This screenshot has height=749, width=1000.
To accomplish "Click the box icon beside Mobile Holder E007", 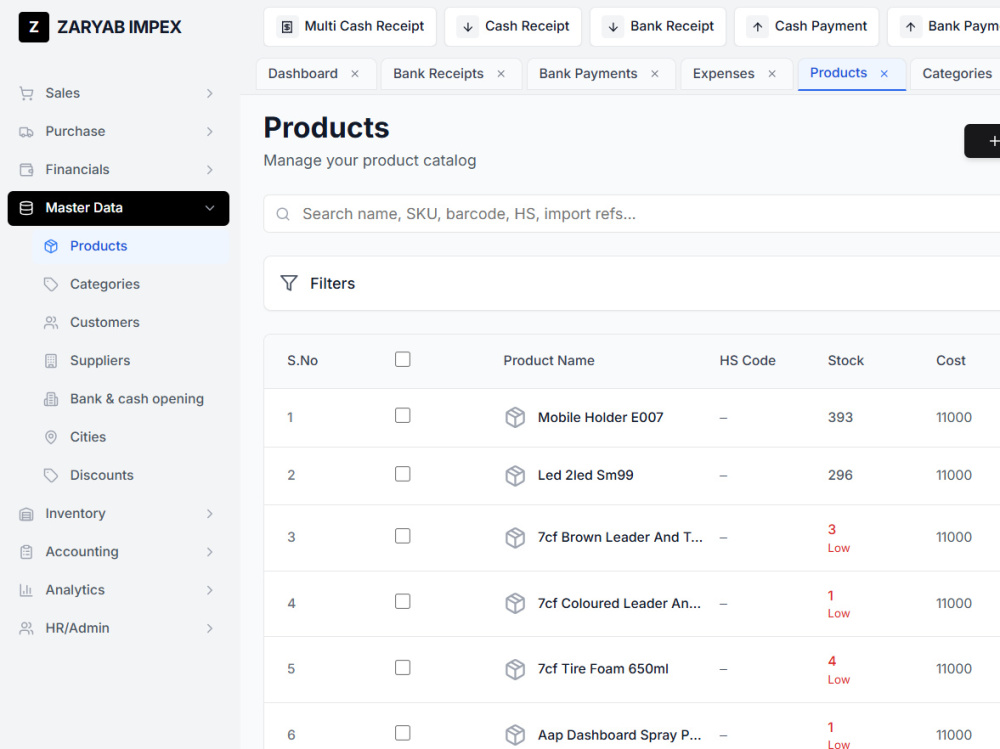I will [515, 417].
